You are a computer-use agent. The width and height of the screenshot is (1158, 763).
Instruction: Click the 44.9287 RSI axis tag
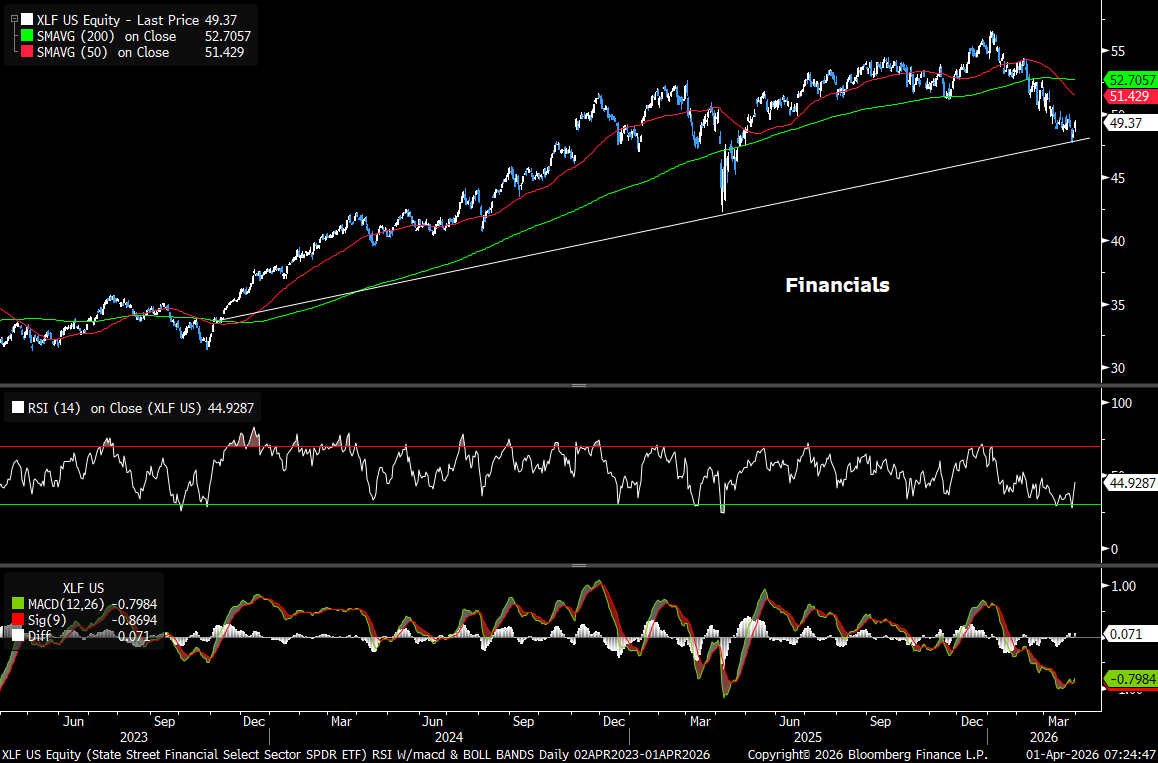[1130, 484]
